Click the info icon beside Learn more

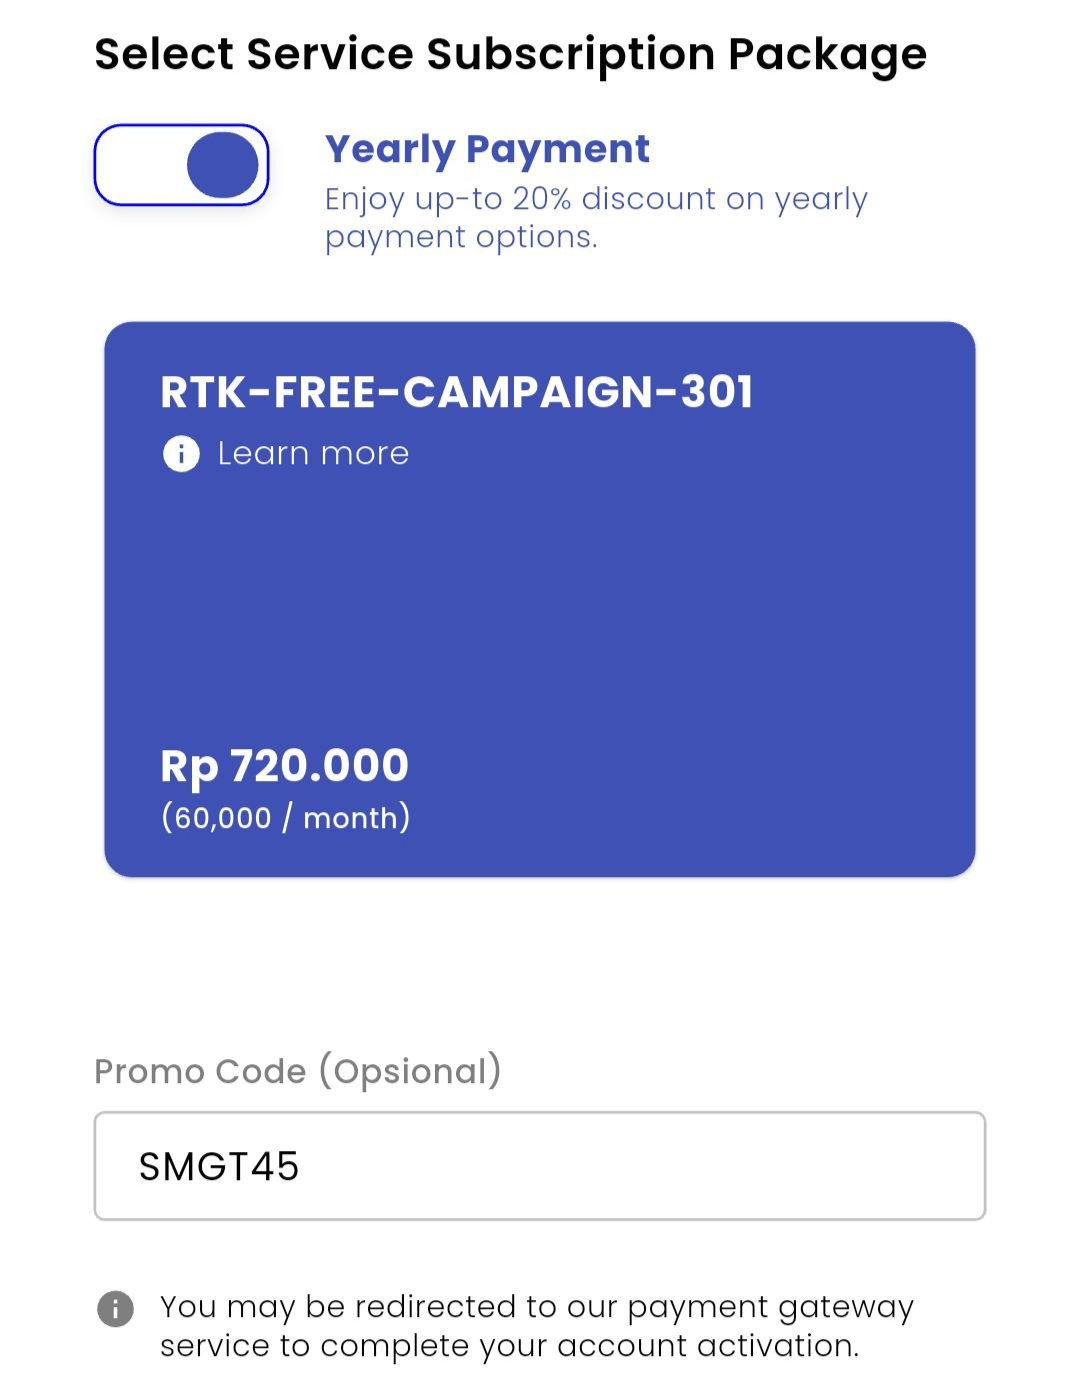click(181, 454)
